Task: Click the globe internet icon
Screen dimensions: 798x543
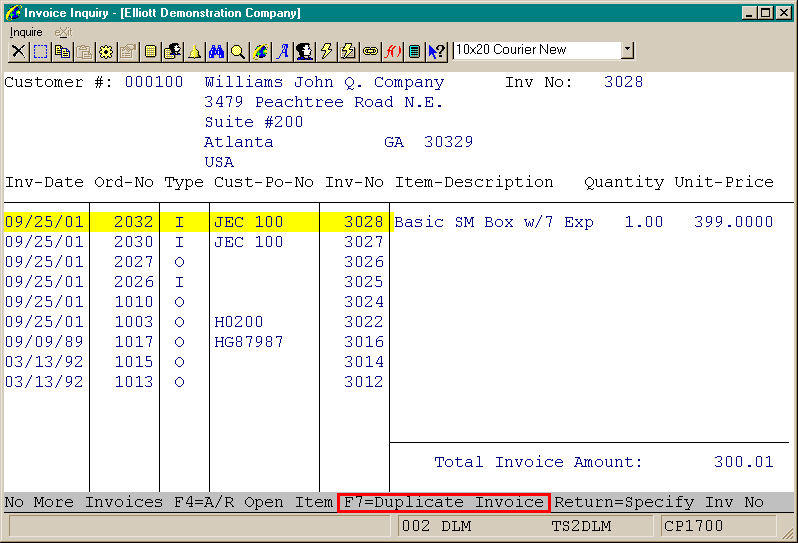Action: pos(260,51)
